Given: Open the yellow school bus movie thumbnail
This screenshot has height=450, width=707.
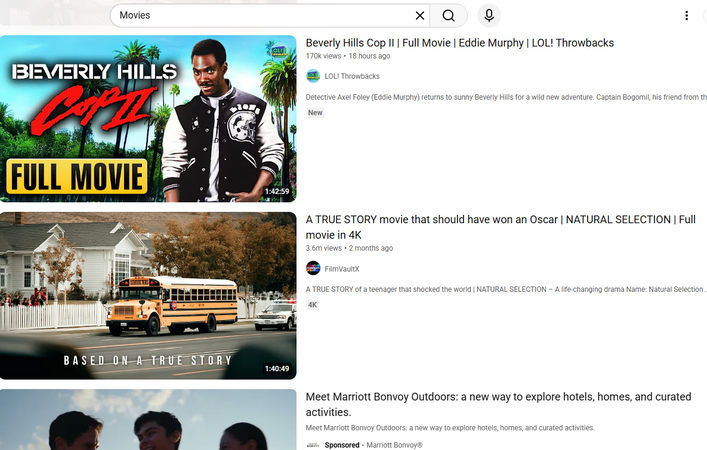Looking at the screenshot, I should 148,296.
